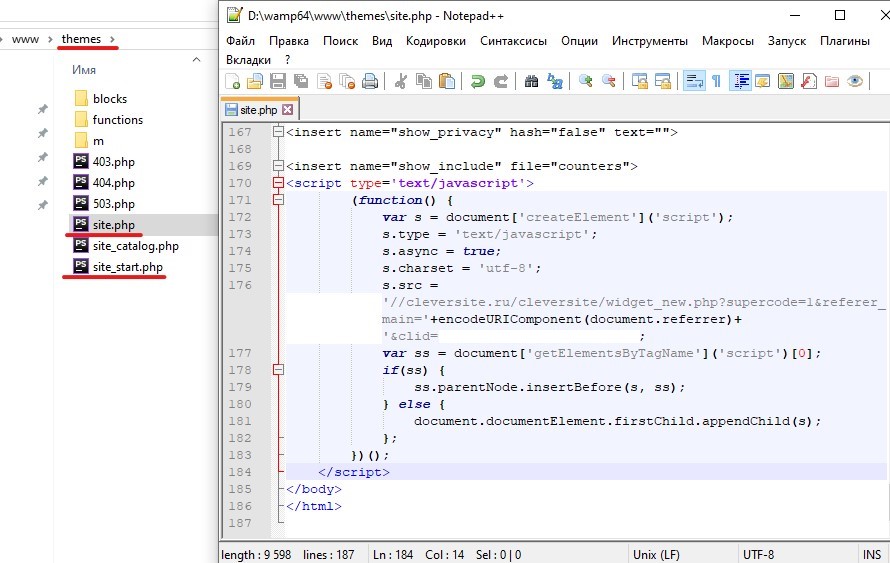Click the Undo arrow icon
This screenshot has width=890, height=563.
478,82
